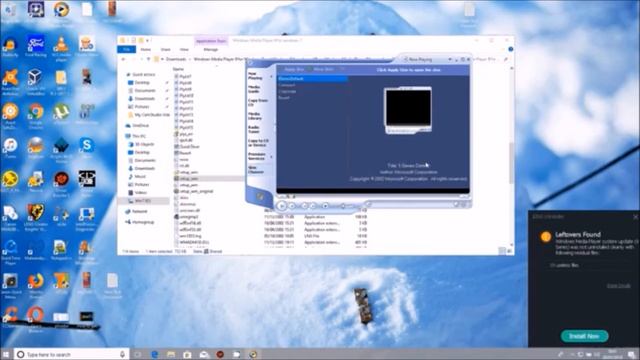
Task: Open Task View on taskbar
Action: click(138, 354)
